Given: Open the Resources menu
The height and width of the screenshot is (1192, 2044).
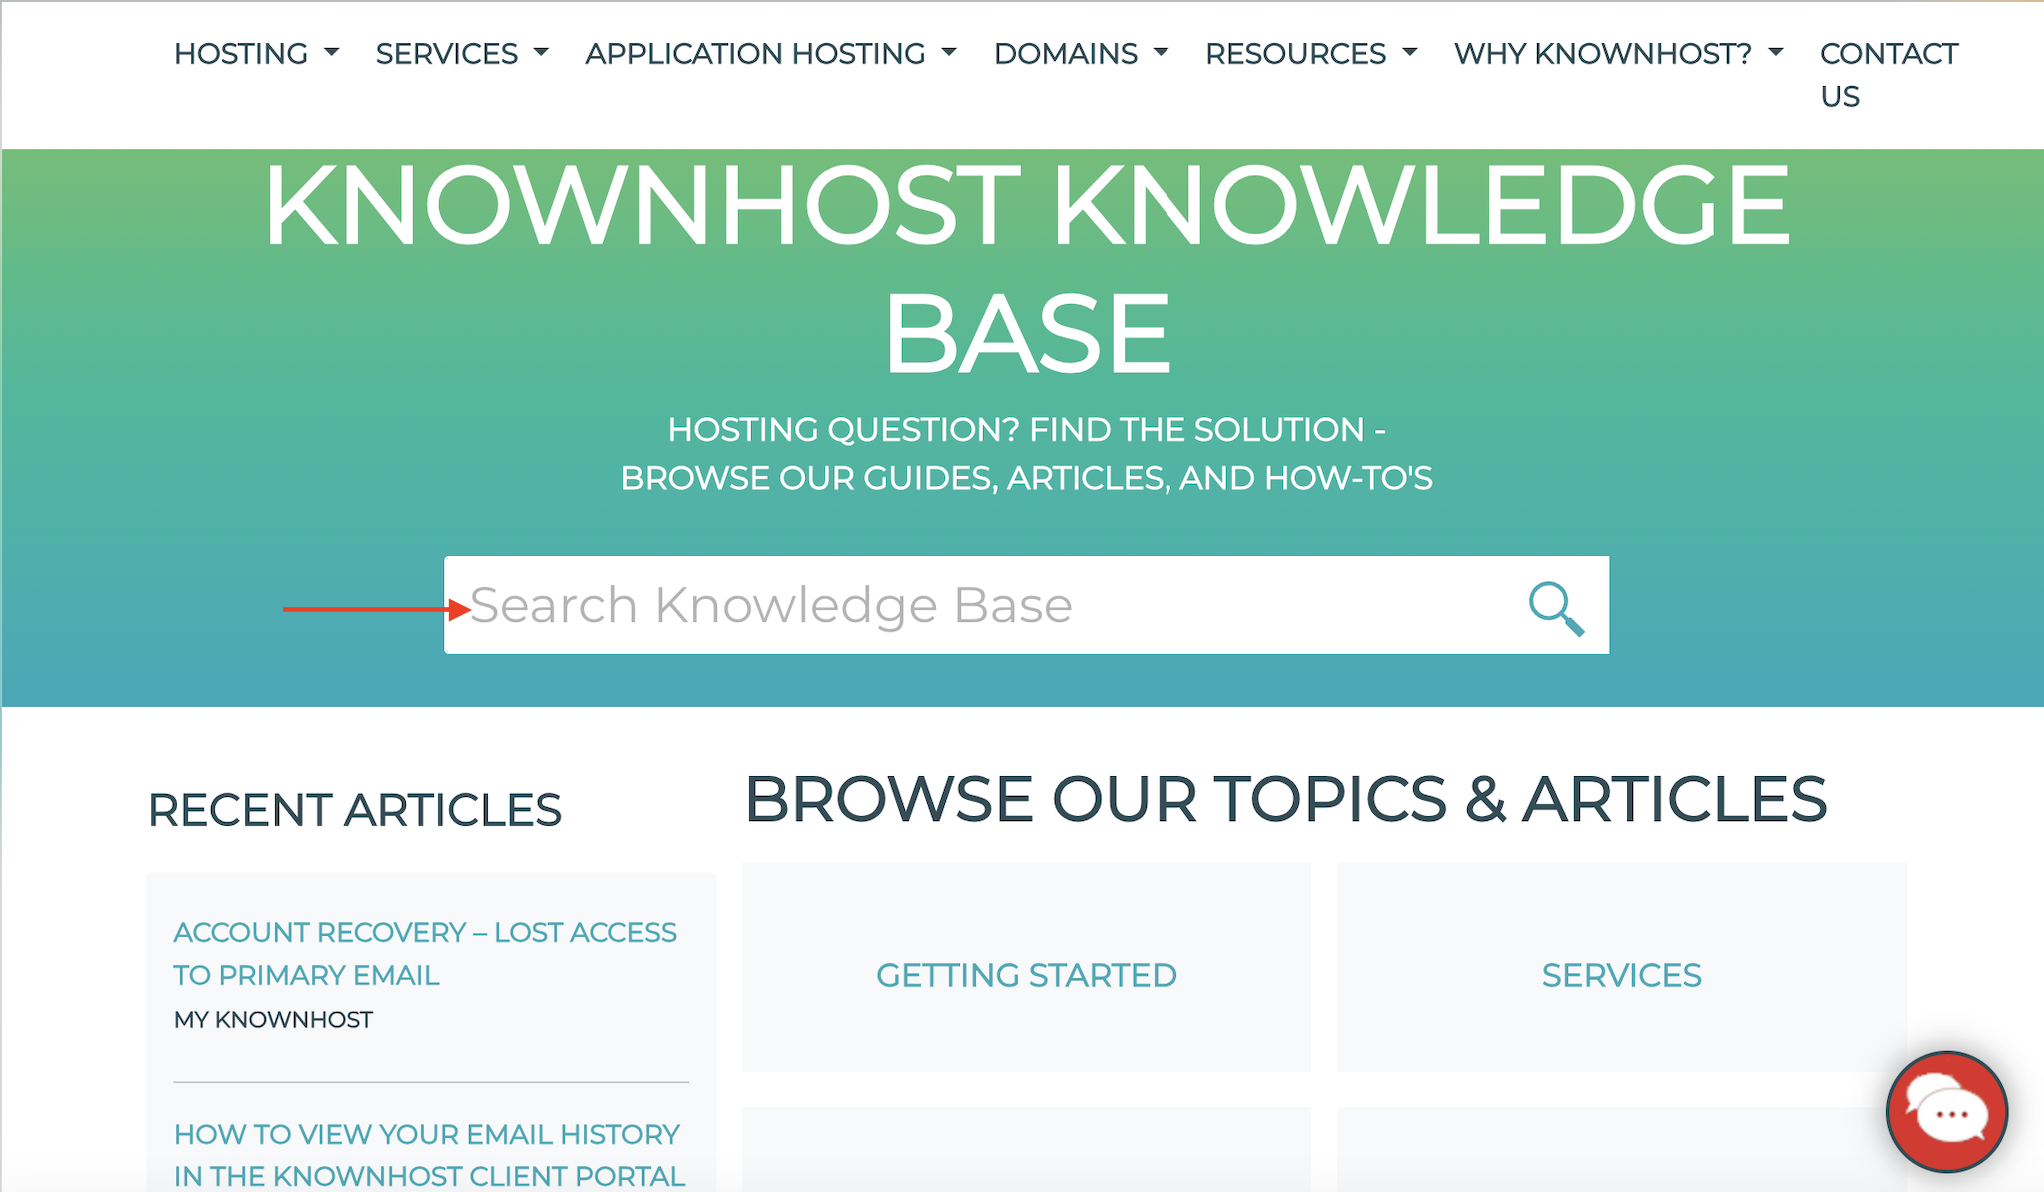Looking at the screenshot, I should (1311, 53).
